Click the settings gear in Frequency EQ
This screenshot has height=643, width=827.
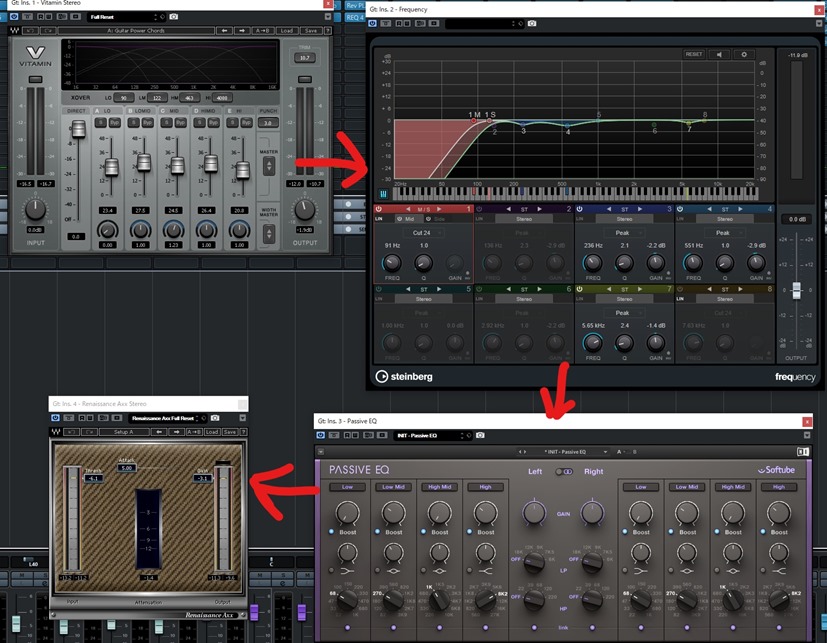(x=743, y=55)
